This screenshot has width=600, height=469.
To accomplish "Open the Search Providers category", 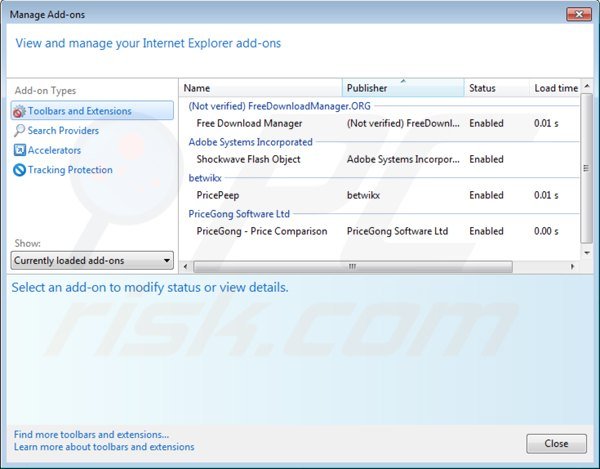I will [x=63, y=131].
